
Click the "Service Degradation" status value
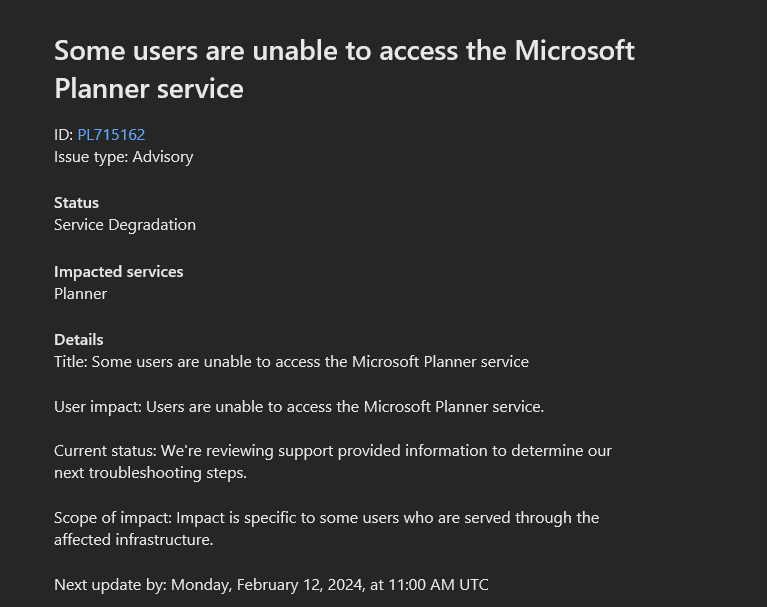coord(125,224)
